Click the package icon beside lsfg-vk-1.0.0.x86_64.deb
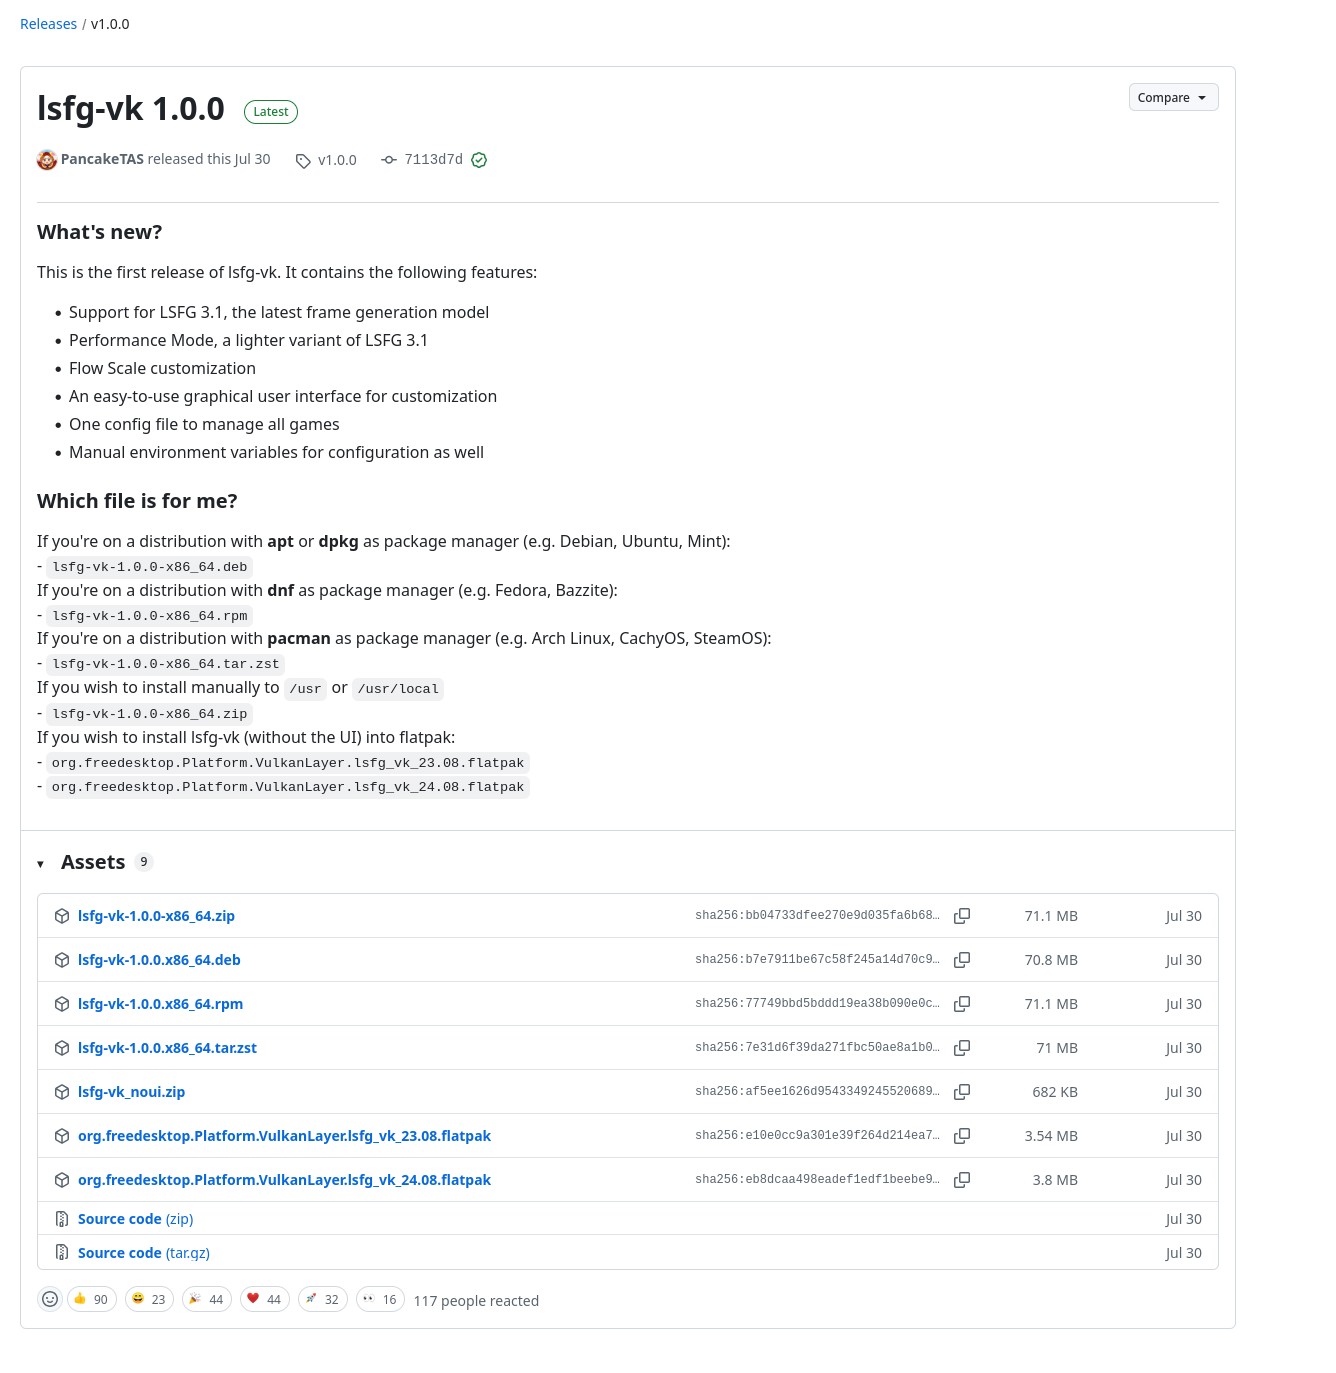Image resolution: width=1336 pixels, height=1373 pixels. point(62,960)
